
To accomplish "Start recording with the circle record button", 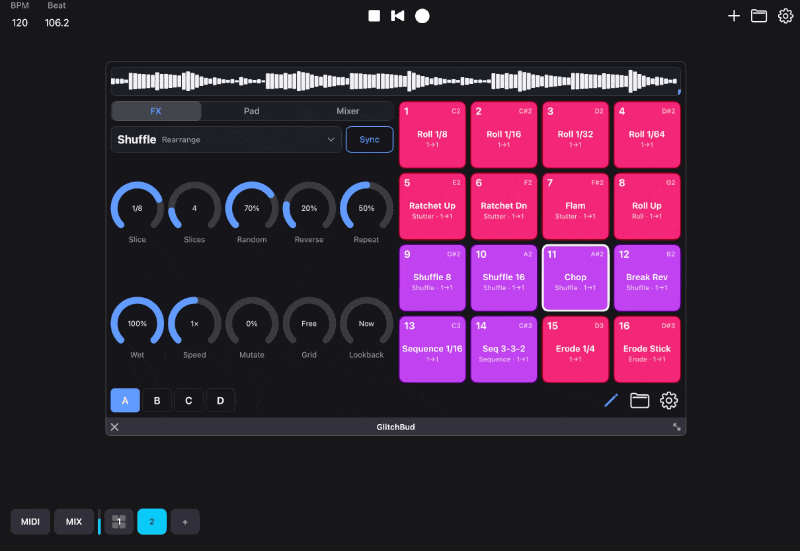I will pyautogui.click(x=422, y=16).
